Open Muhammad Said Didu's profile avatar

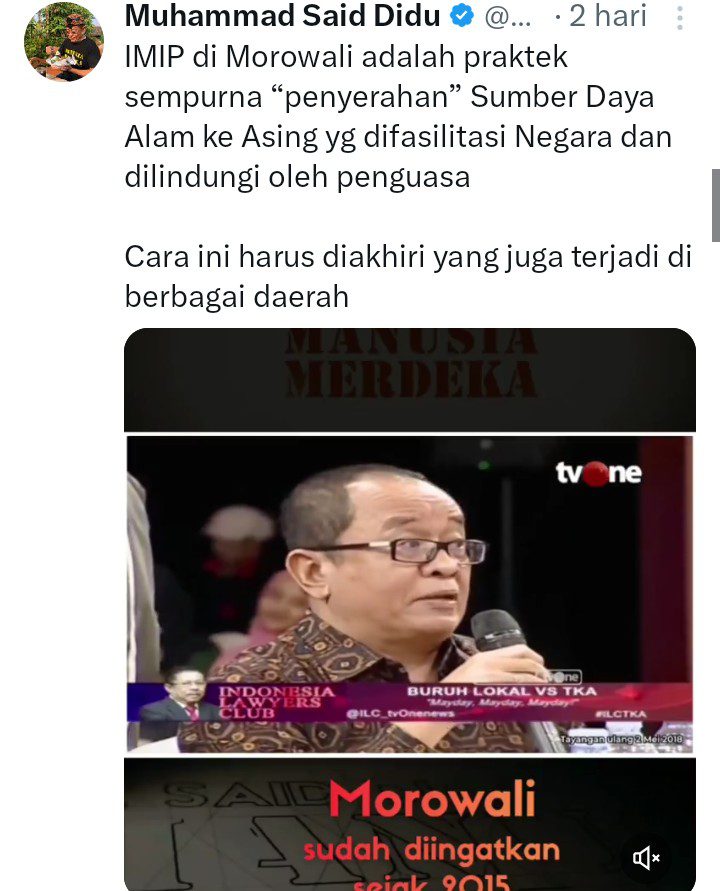point(64,41)
